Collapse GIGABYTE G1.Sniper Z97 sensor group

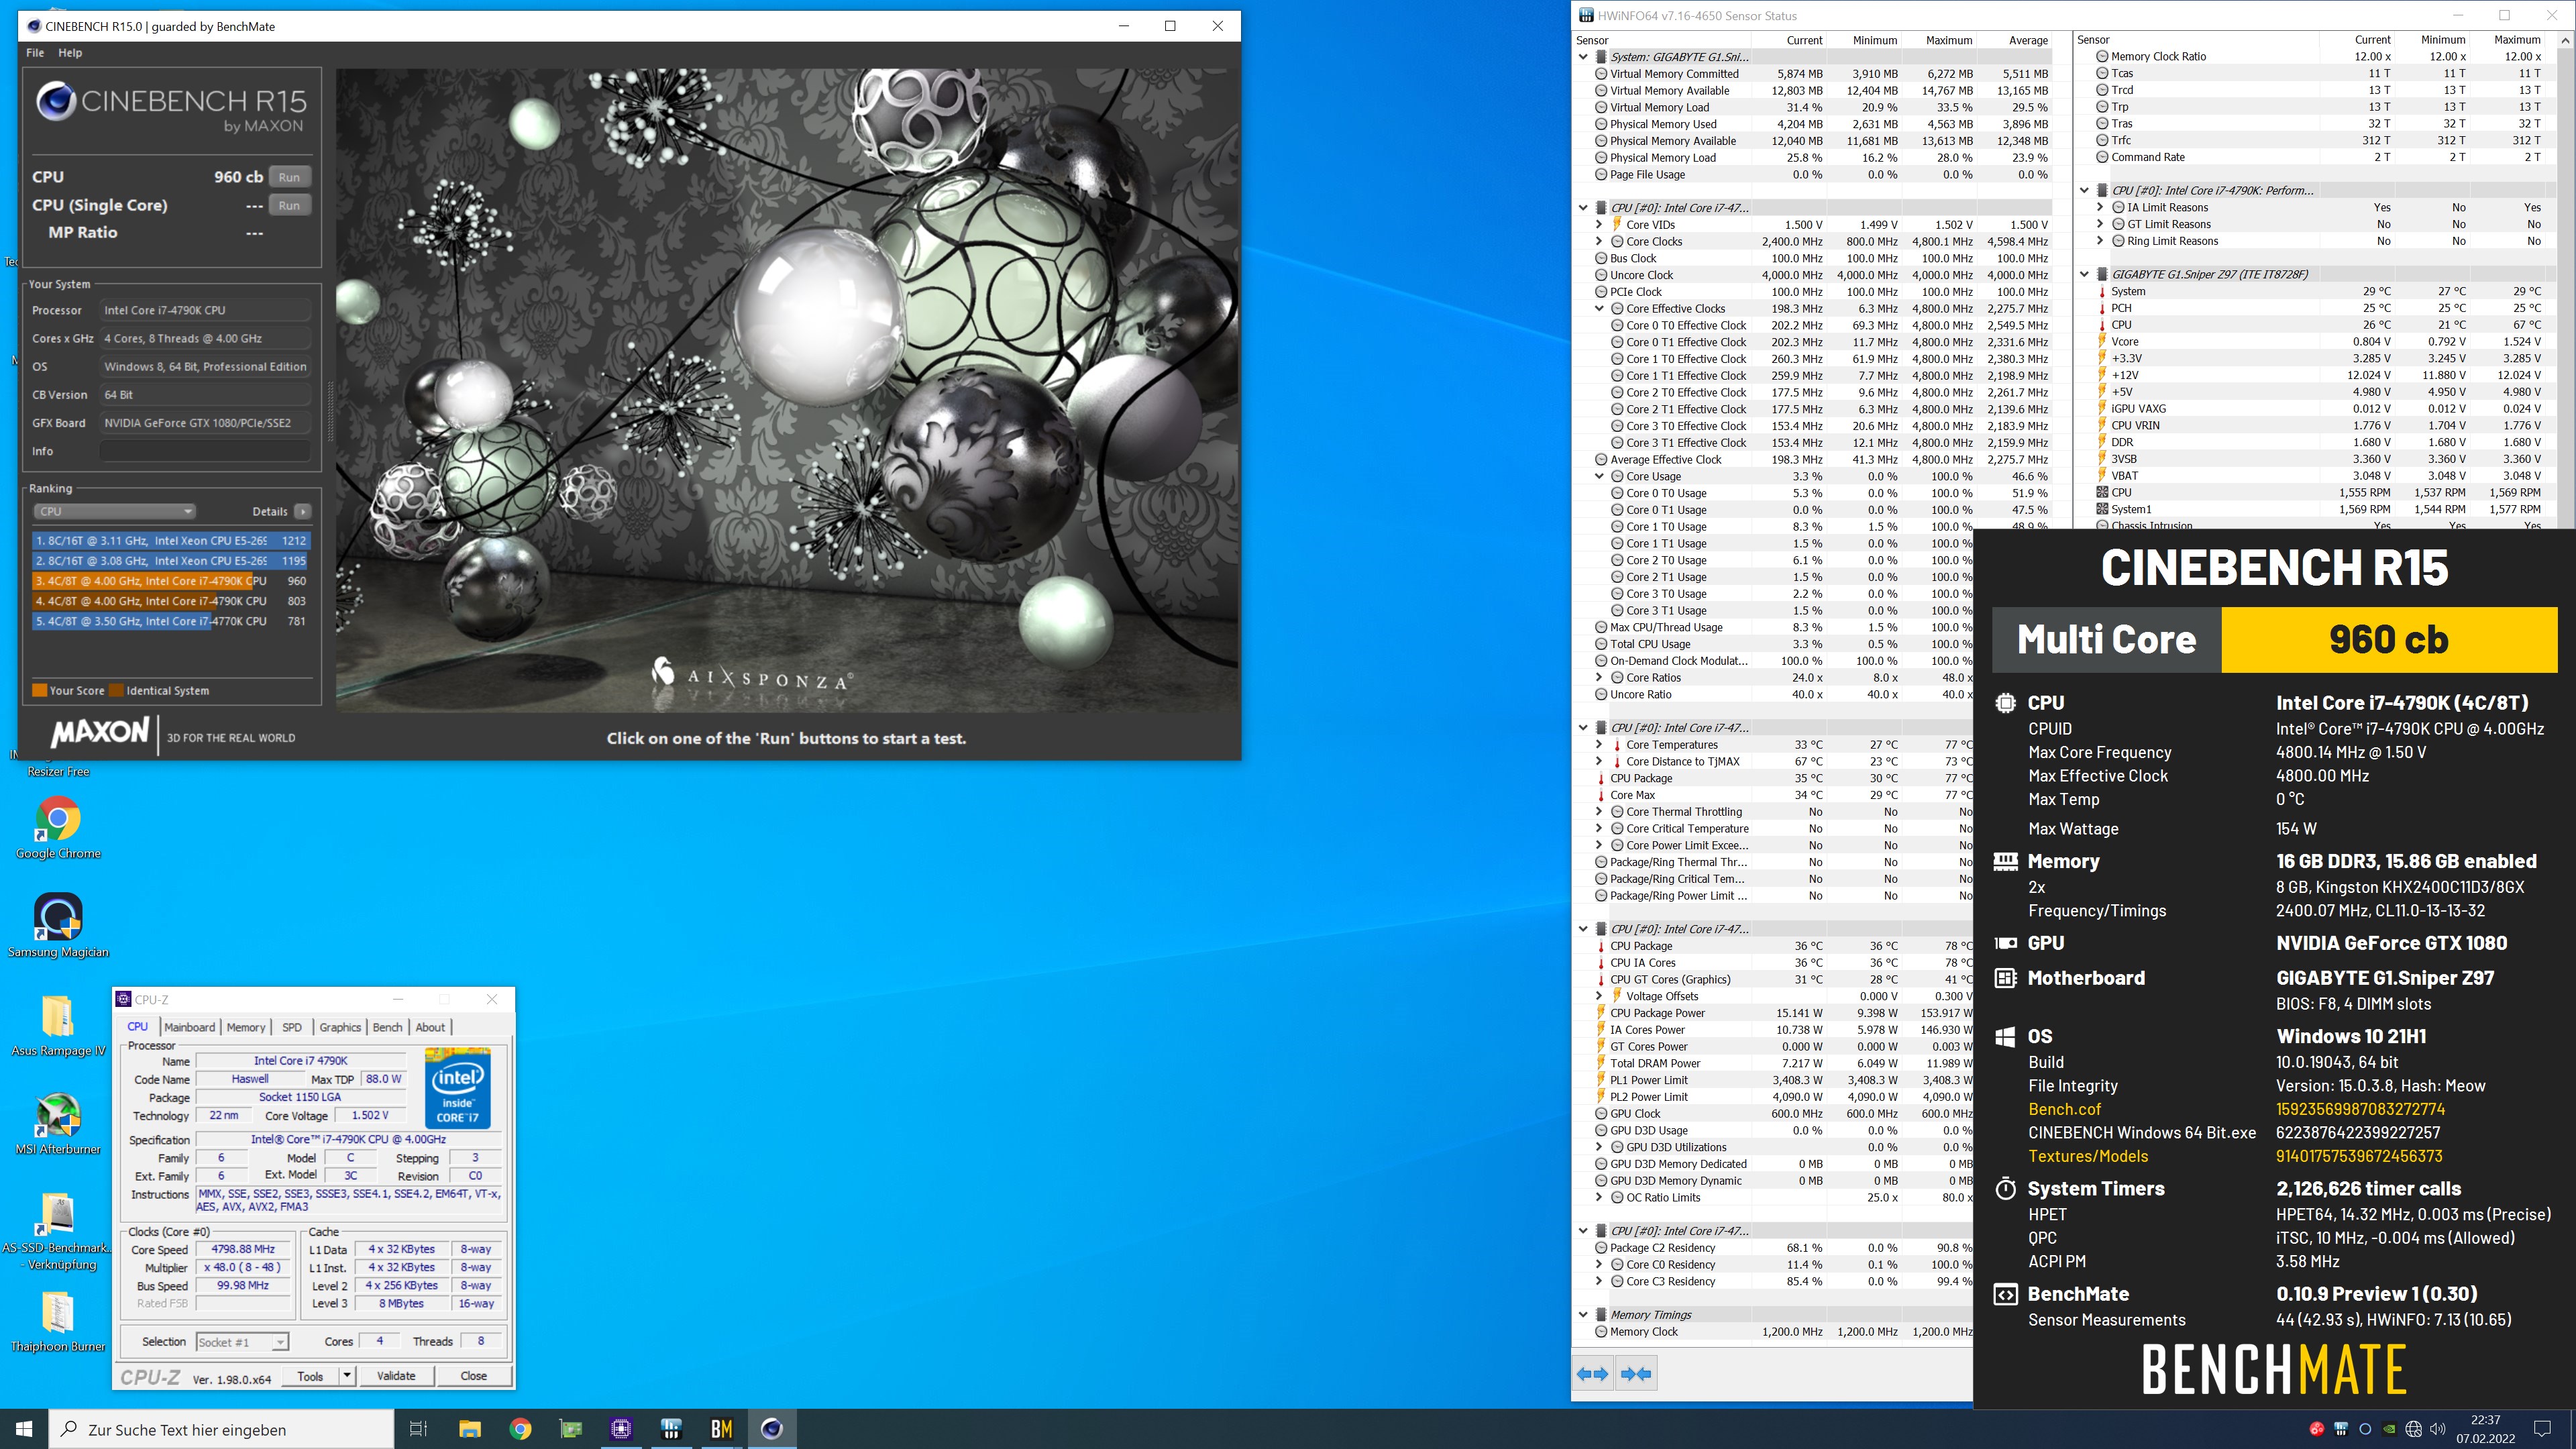pos(2084,274)
